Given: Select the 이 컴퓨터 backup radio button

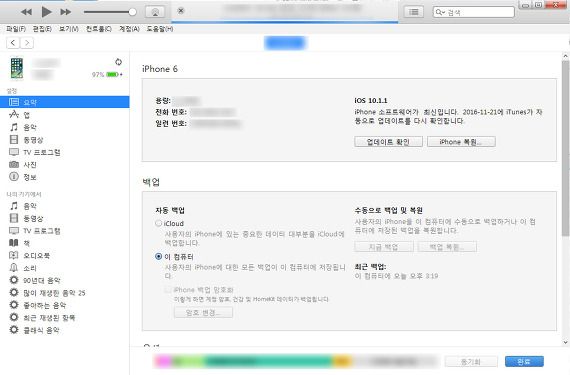Looking at the screenshot, I should tap(158, 256).
